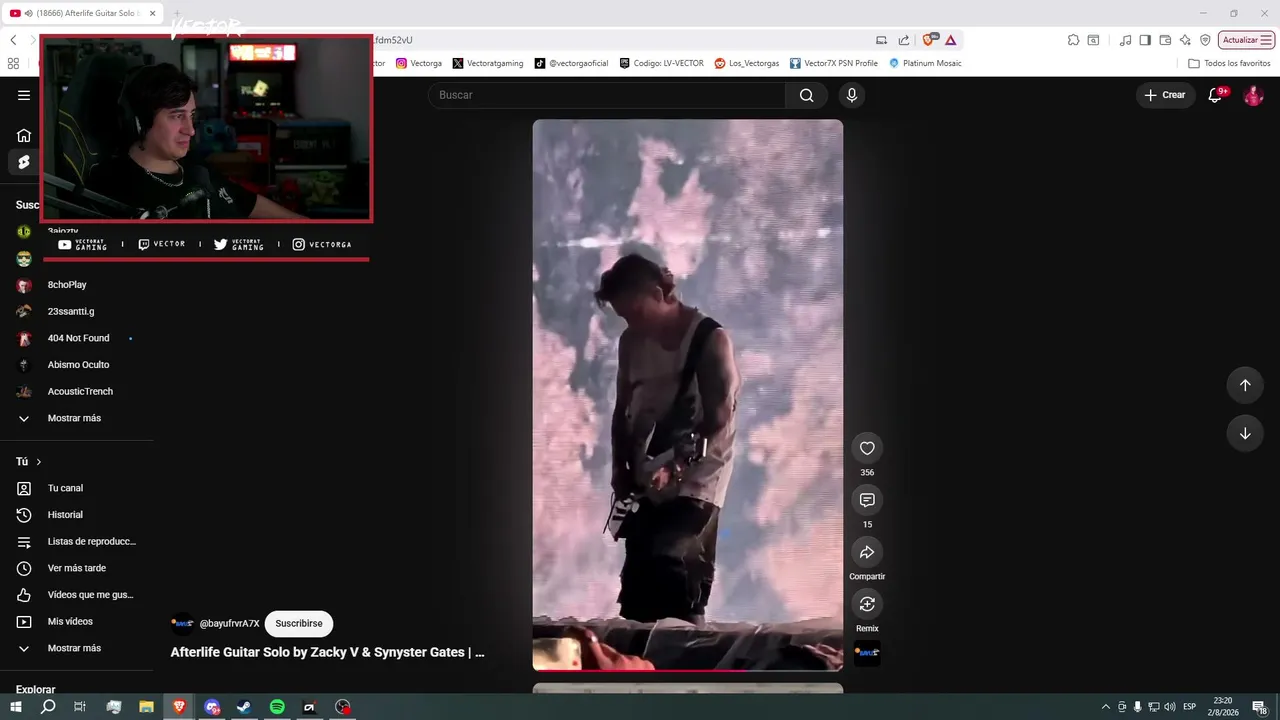Open Ver más tarde in sidebar

click(x=76, y=568)
